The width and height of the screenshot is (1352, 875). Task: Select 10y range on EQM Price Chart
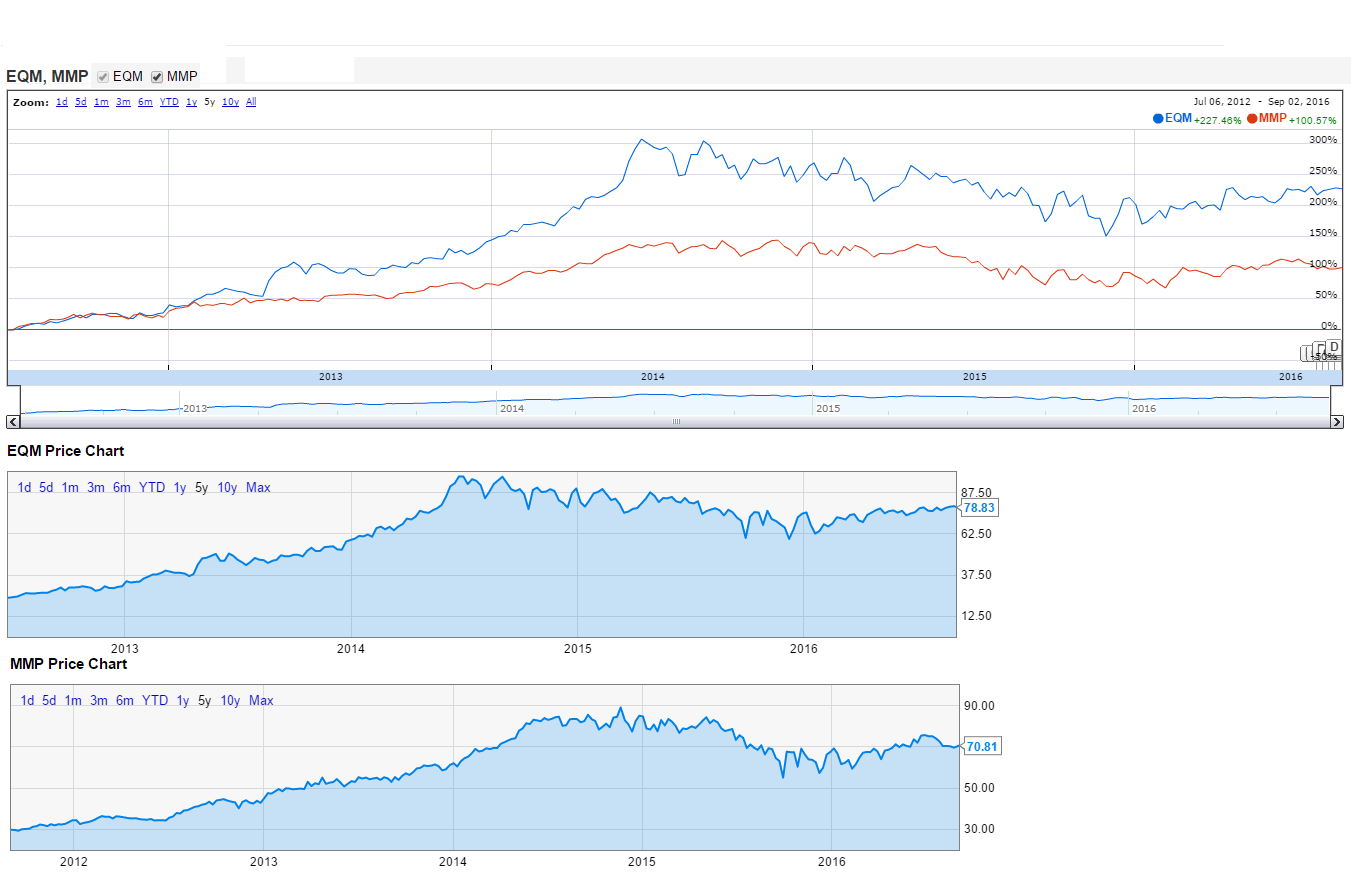pyautogui.click(x=227, y=488)
